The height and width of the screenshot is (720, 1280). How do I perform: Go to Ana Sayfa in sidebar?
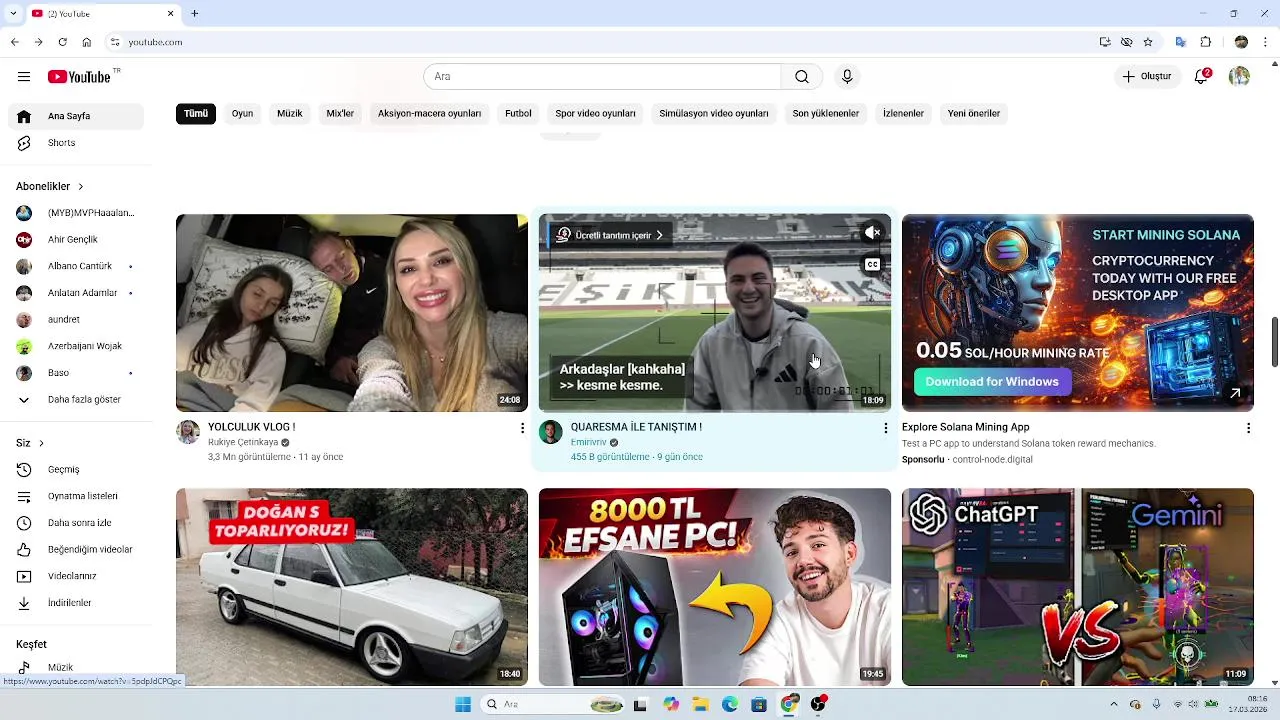76,116
